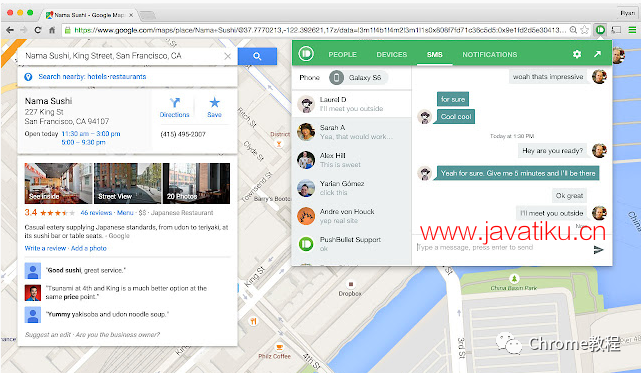Open Sarah A conversation

352,132
